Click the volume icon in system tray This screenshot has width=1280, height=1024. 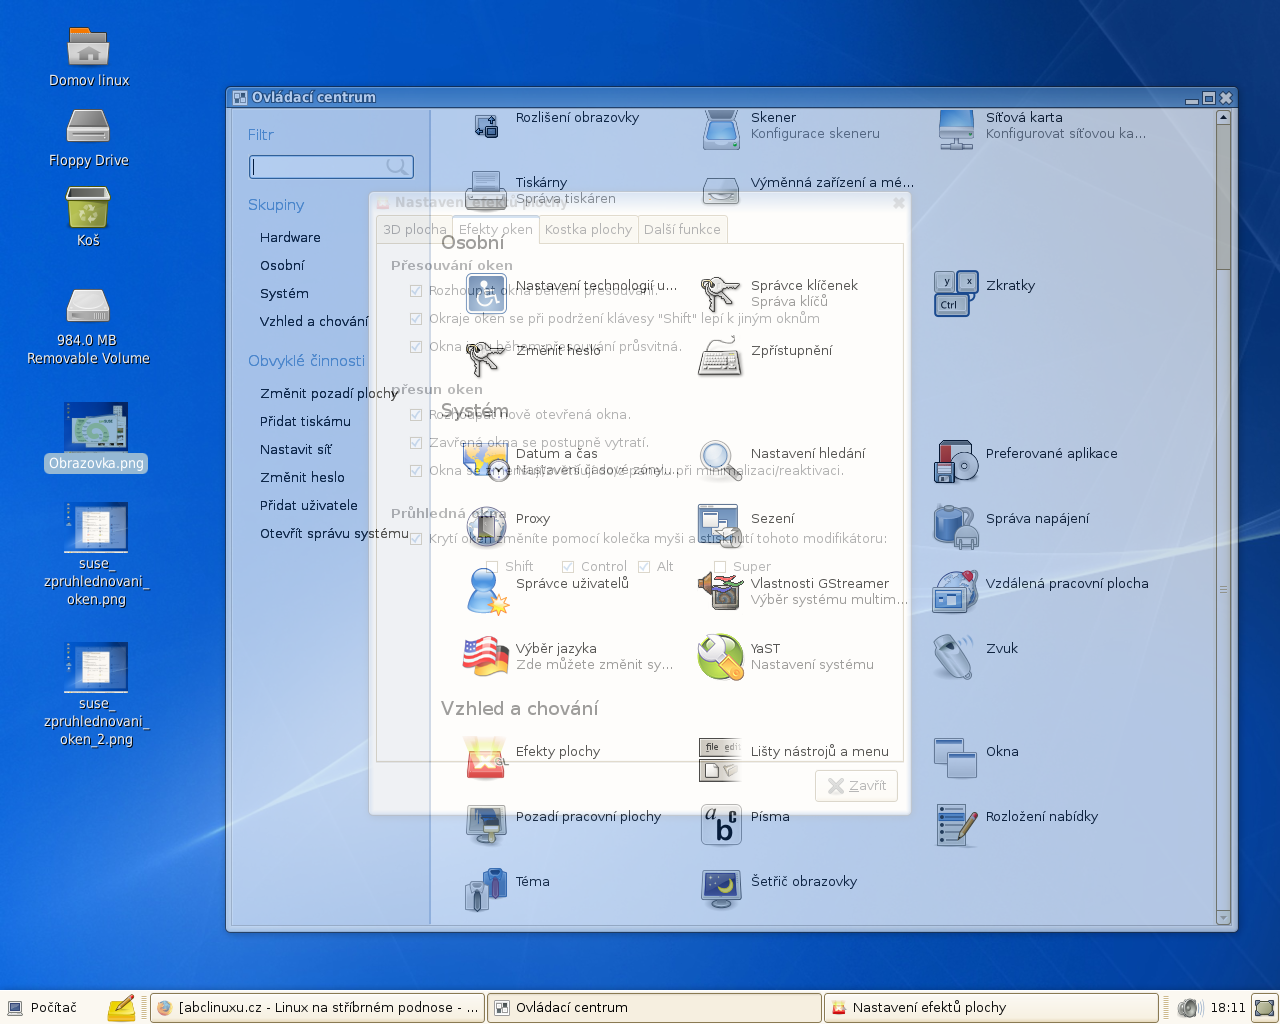point(1189,1008)
